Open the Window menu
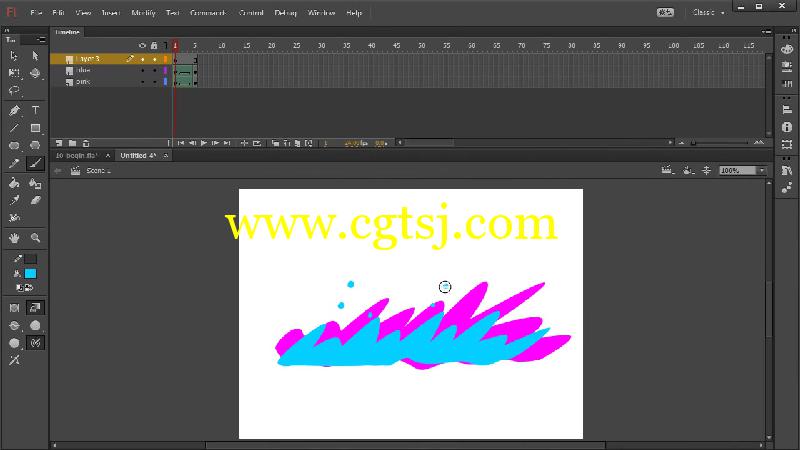Viewport: 800px width, 450px height. tap(321, 13)
